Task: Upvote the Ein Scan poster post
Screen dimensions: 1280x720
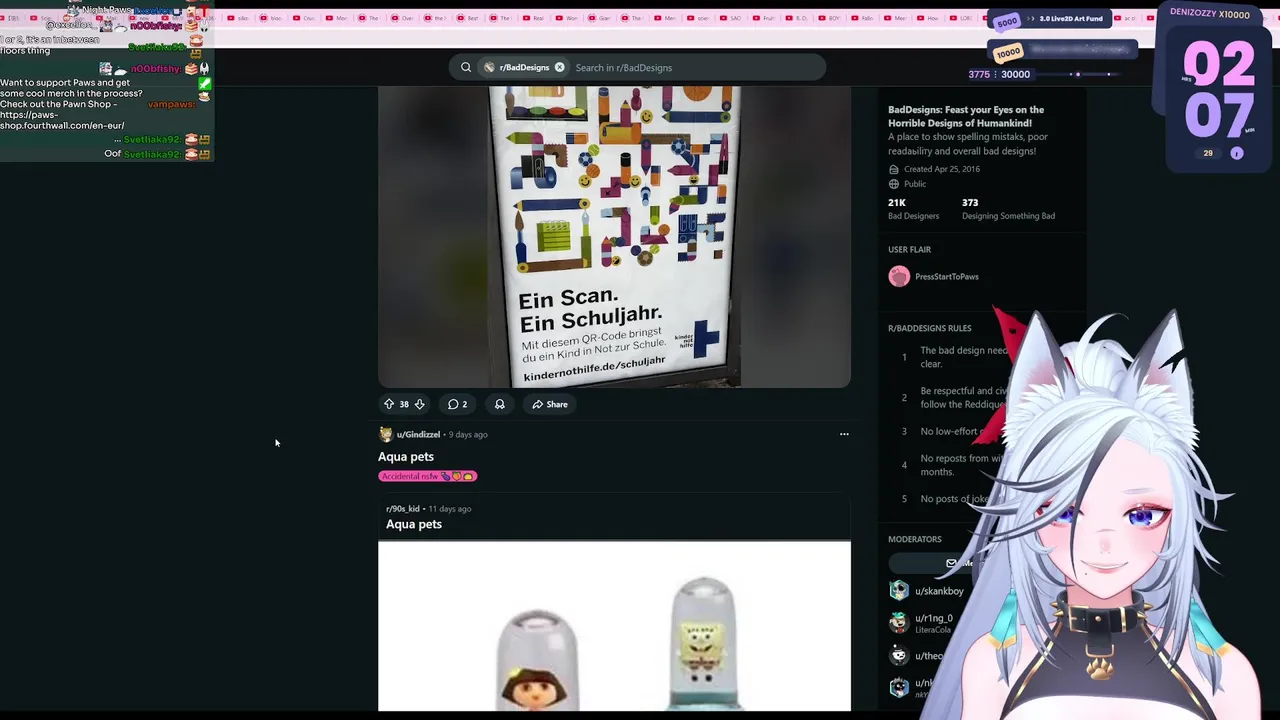Action: 389,404
